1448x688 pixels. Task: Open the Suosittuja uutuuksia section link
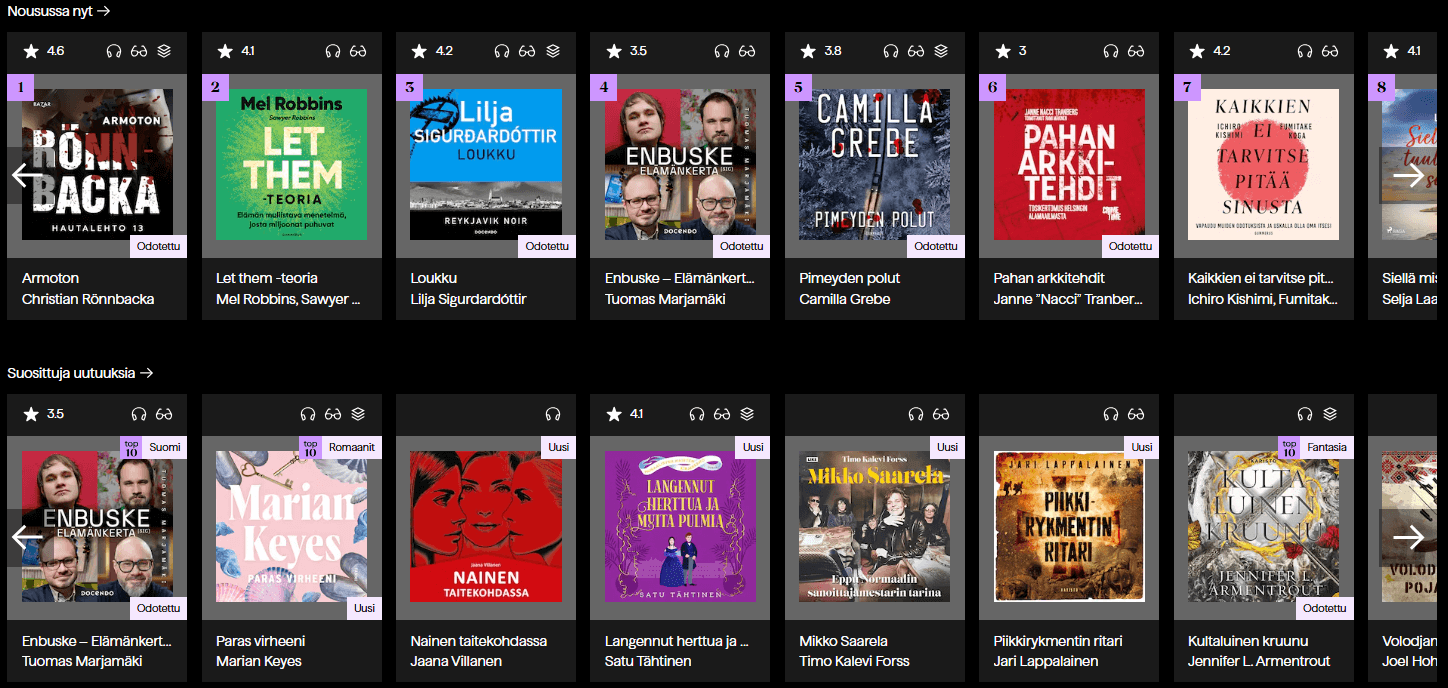click(x=80, y=373)
